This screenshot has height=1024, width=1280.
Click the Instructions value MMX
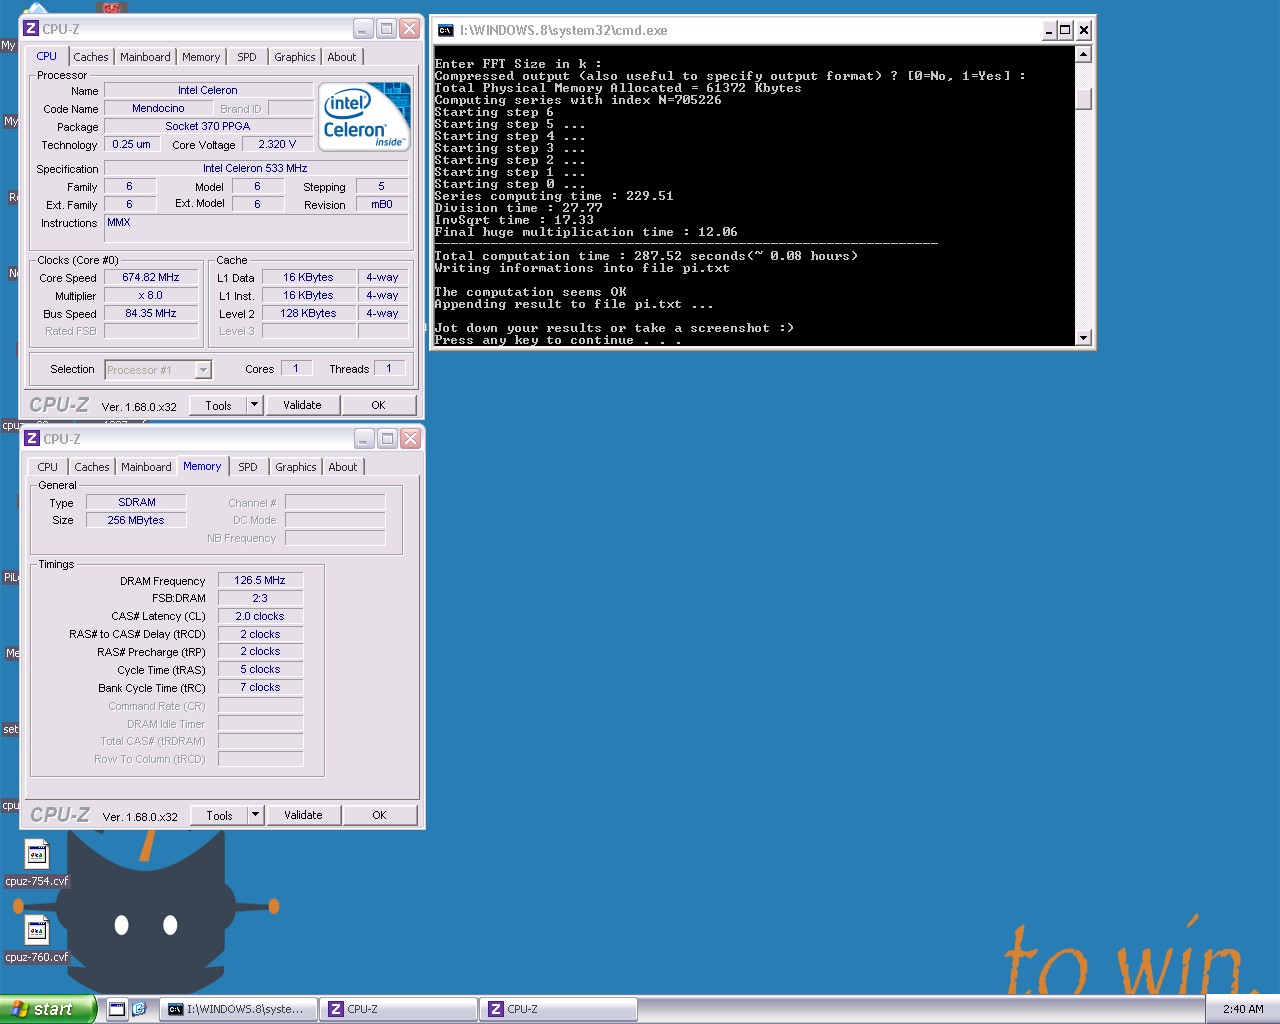255,229
